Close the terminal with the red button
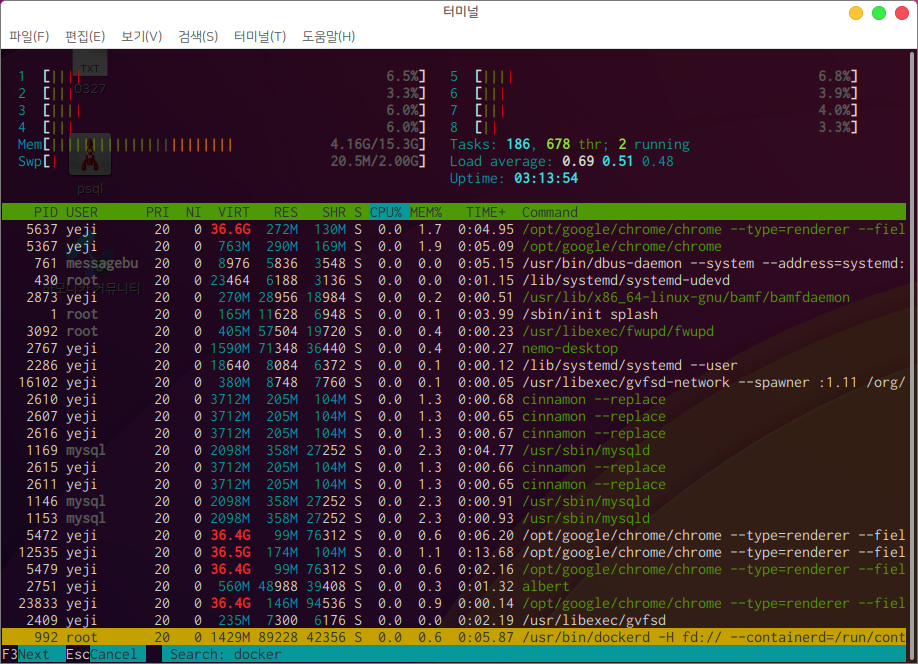Screen dimensions: 918x664 coord(901,13)
